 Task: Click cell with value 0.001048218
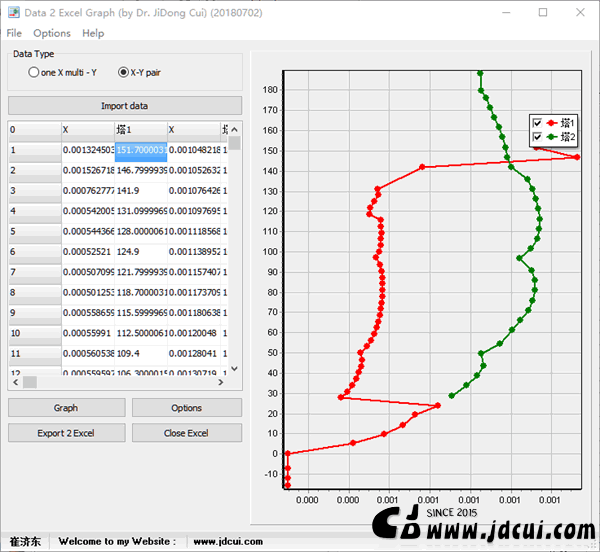[194, 150]
